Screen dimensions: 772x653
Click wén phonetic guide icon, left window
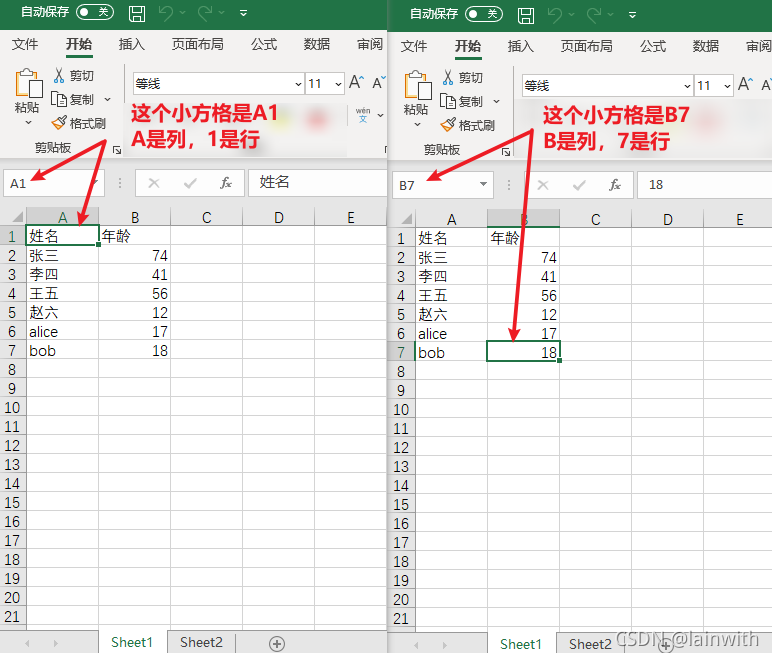[363, 115]
